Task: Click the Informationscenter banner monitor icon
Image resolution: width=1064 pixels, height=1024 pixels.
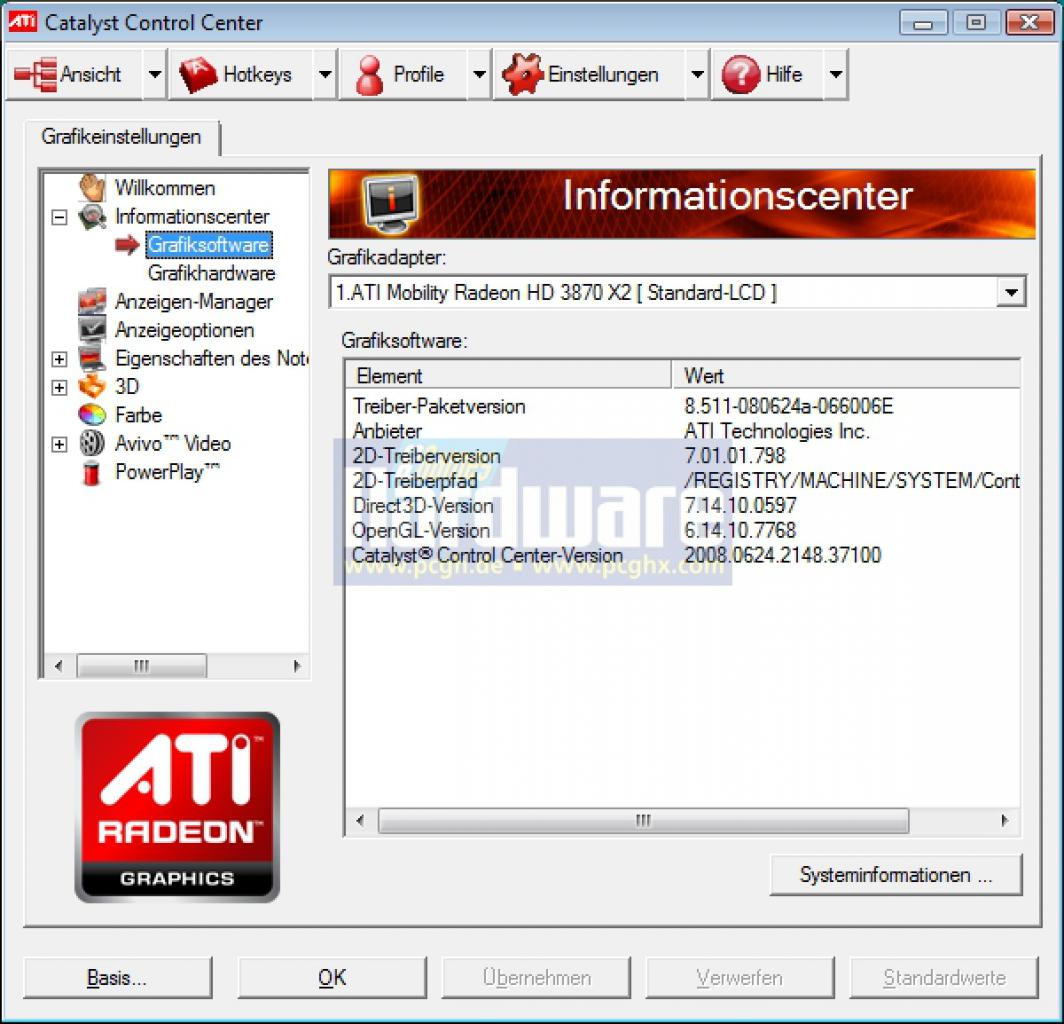Action: [392, 204]
